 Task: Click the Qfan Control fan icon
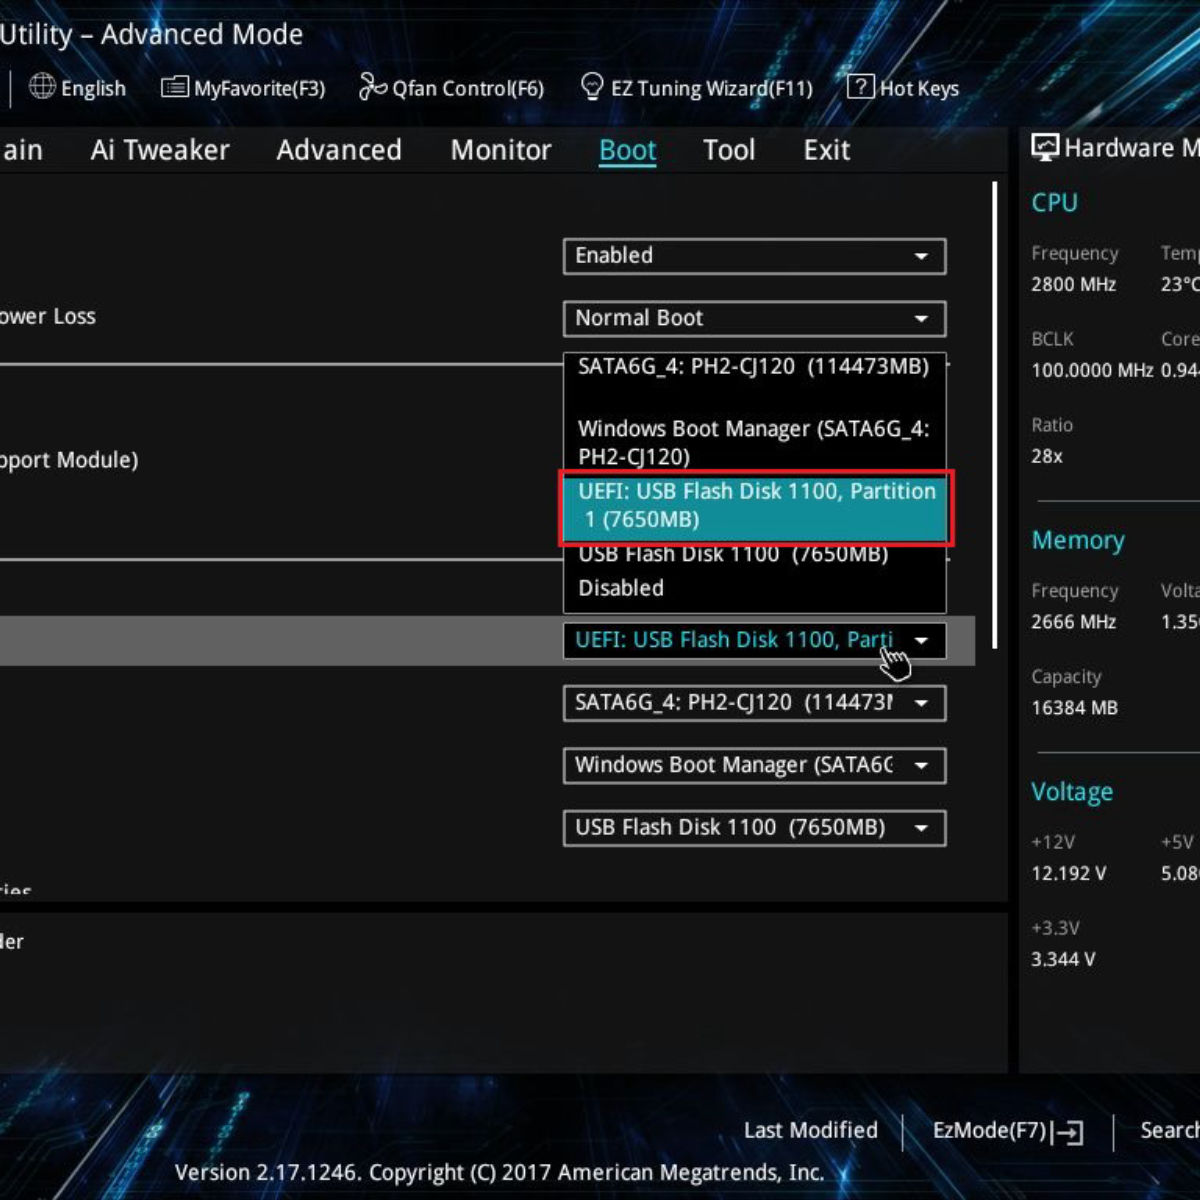coord(372,87)
